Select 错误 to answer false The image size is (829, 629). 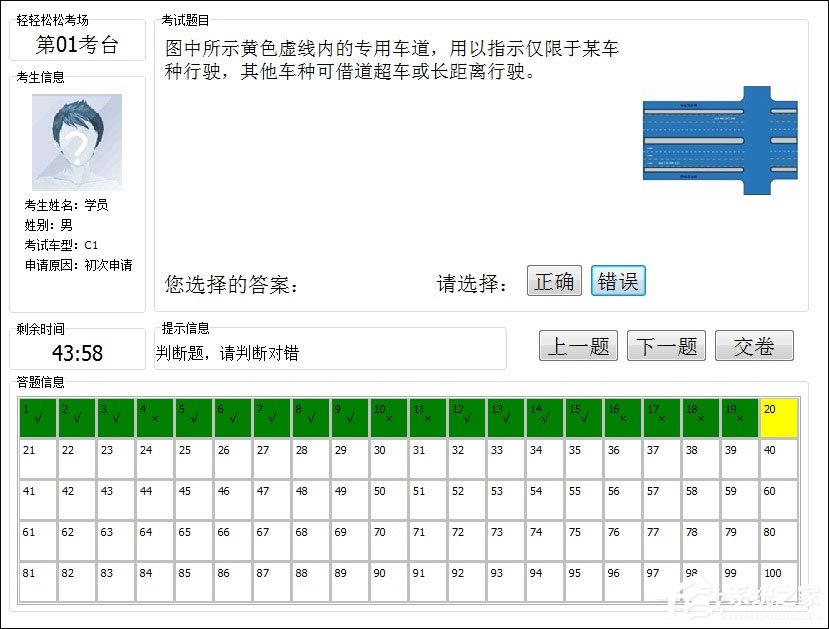pos(618,281)
